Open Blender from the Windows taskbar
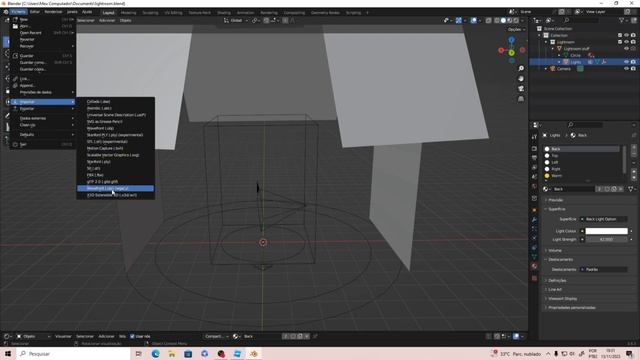 [x=254, y=353]
